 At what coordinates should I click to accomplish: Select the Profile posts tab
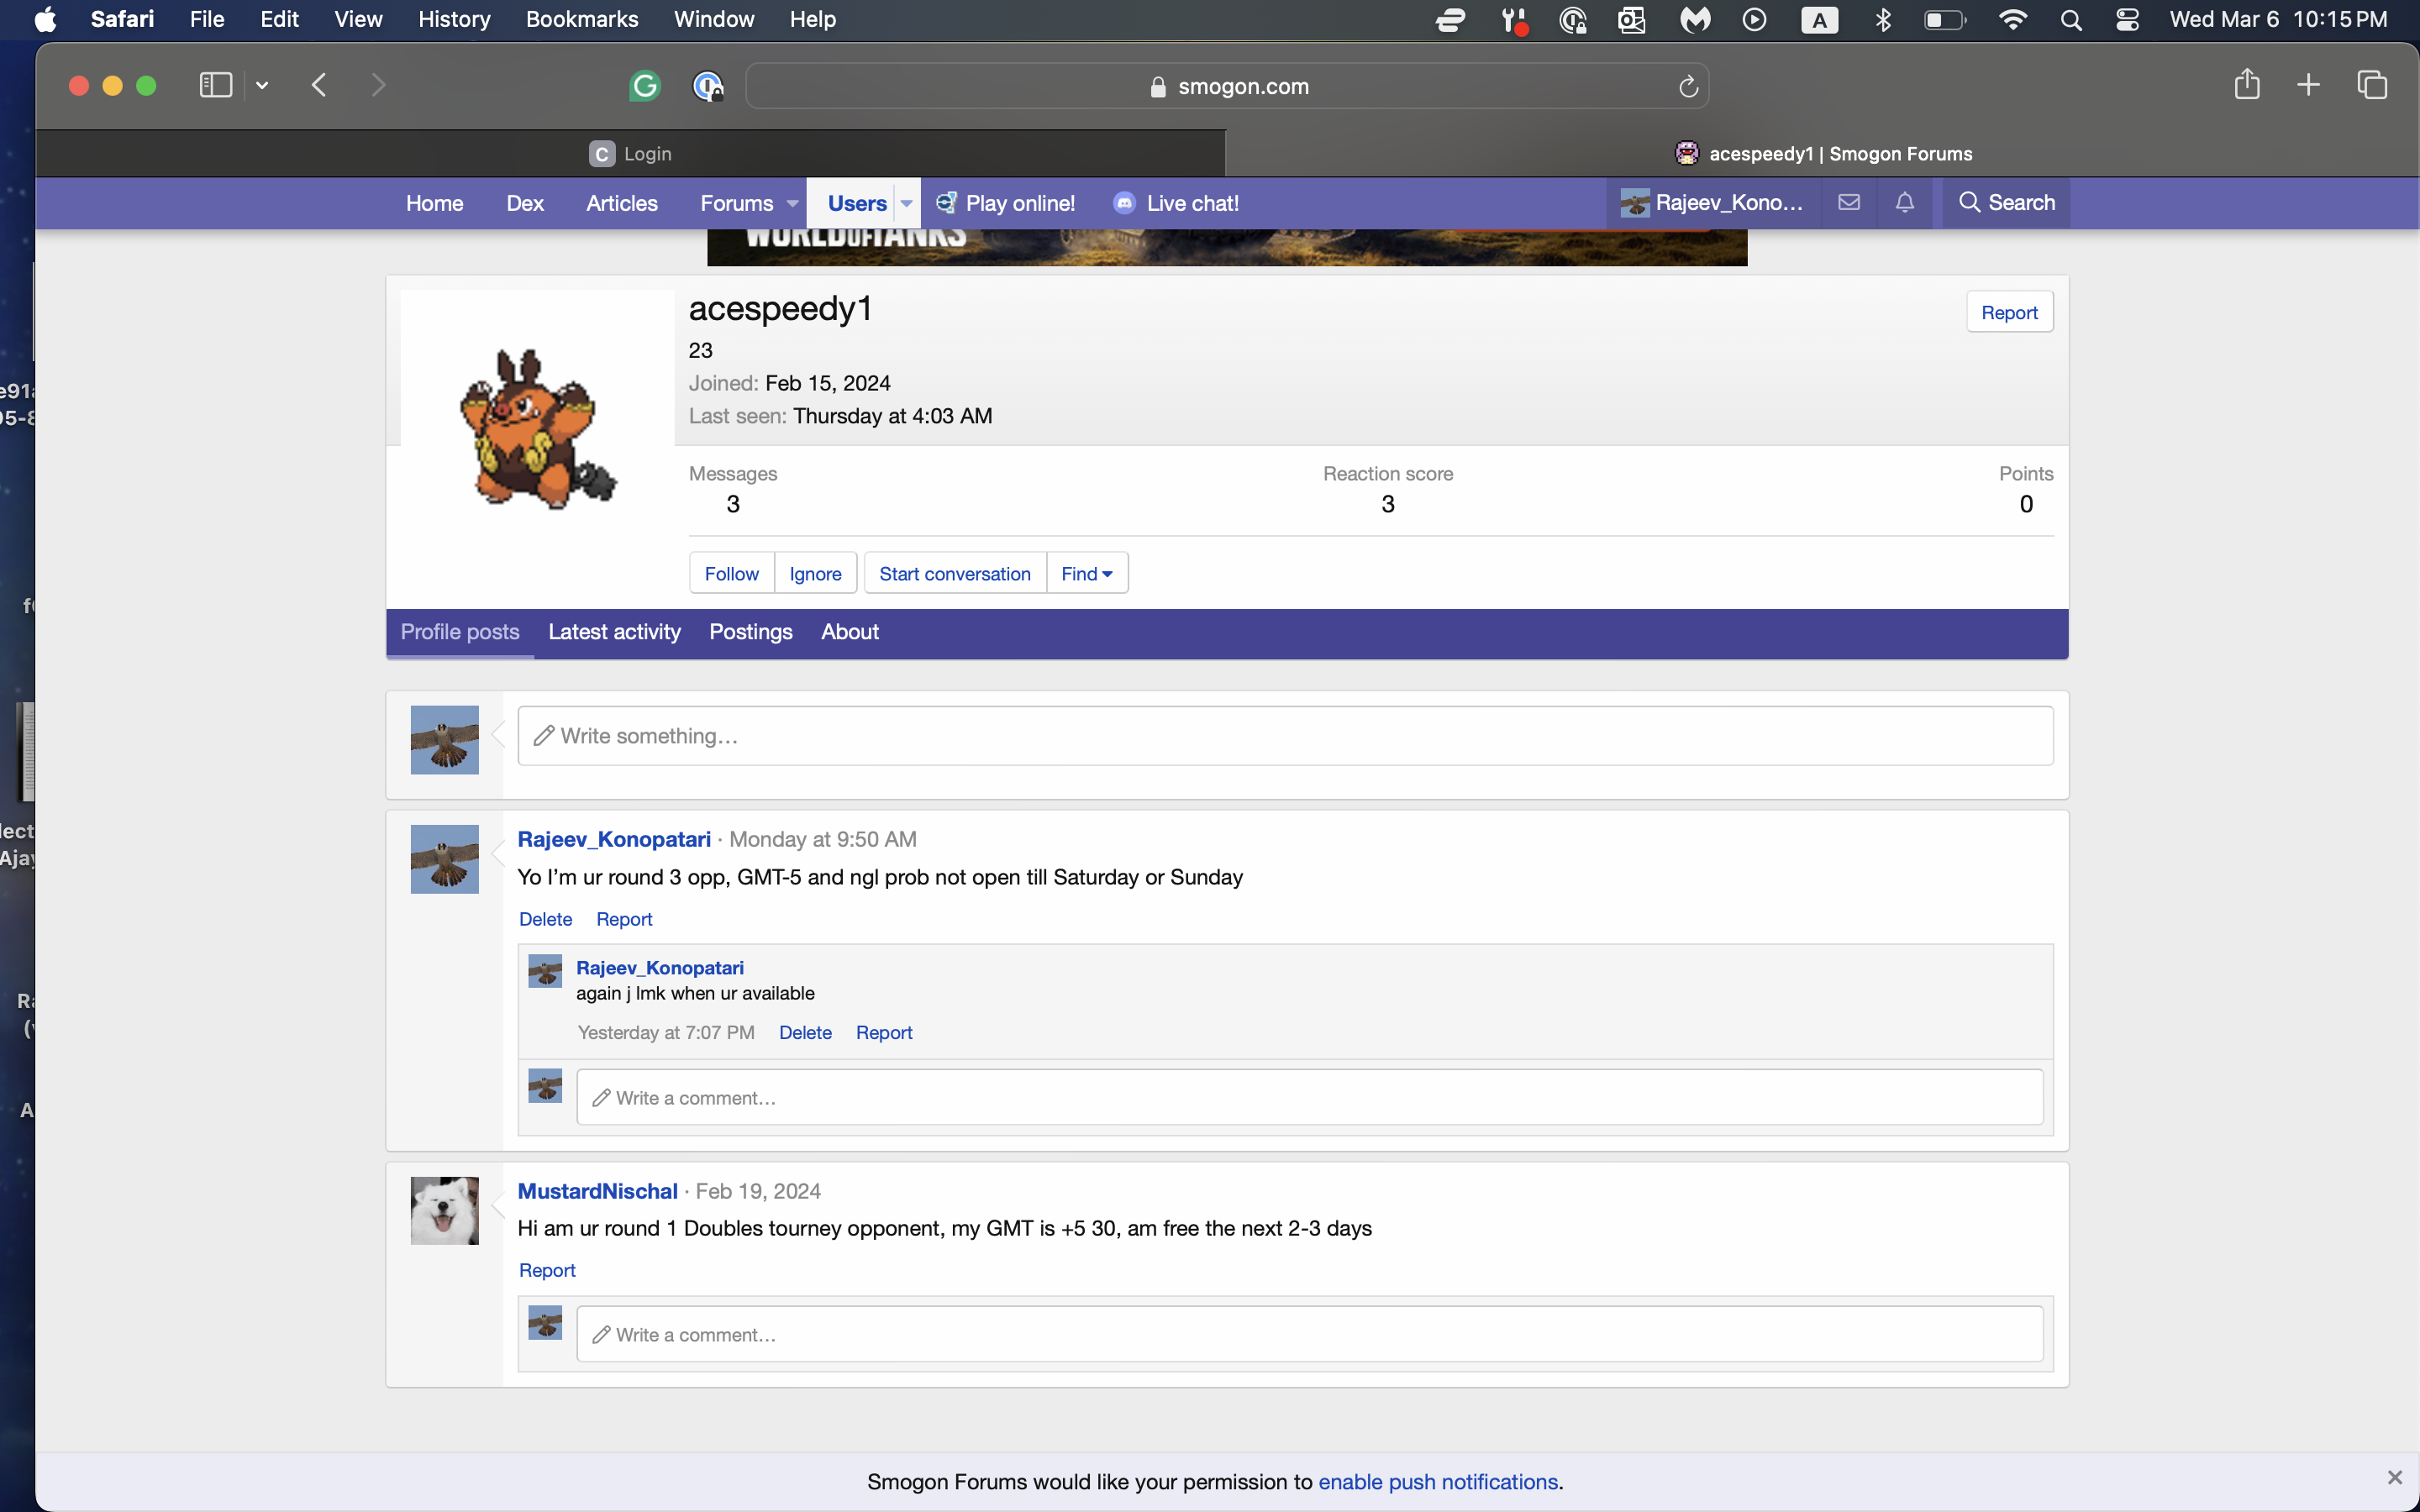pyautogui.click(x=460, y=632)
